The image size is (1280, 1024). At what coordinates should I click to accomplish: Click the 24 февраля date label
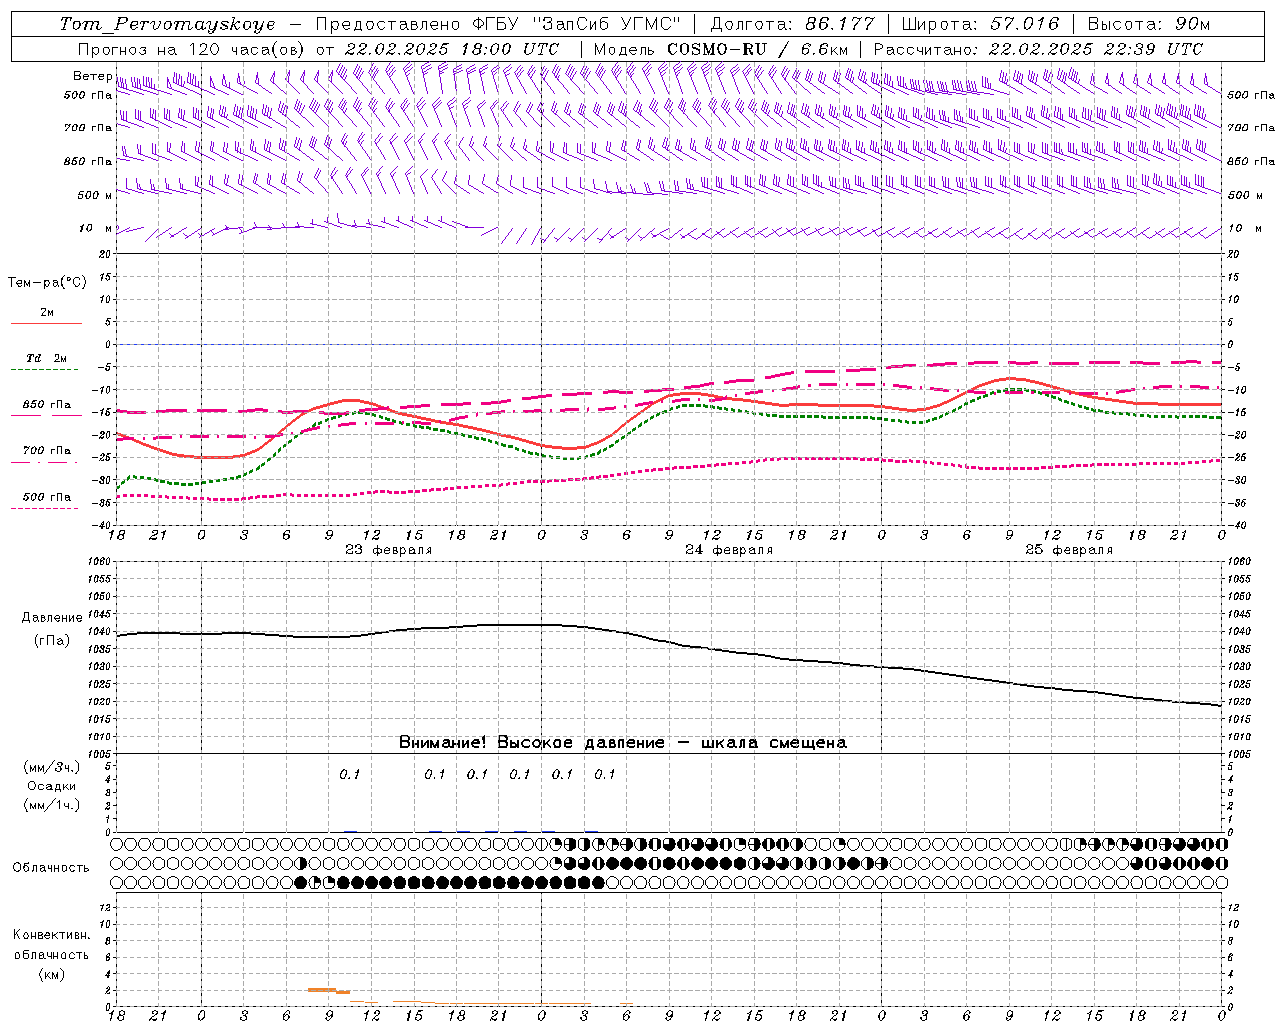point(729,550)
